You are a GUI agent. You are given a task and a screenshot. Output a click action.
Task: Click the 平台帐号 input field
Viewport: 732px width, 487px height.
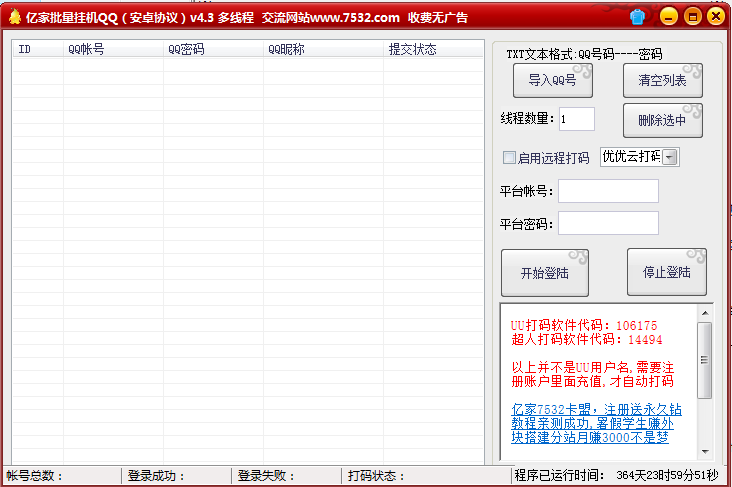[x=608, y=191]
